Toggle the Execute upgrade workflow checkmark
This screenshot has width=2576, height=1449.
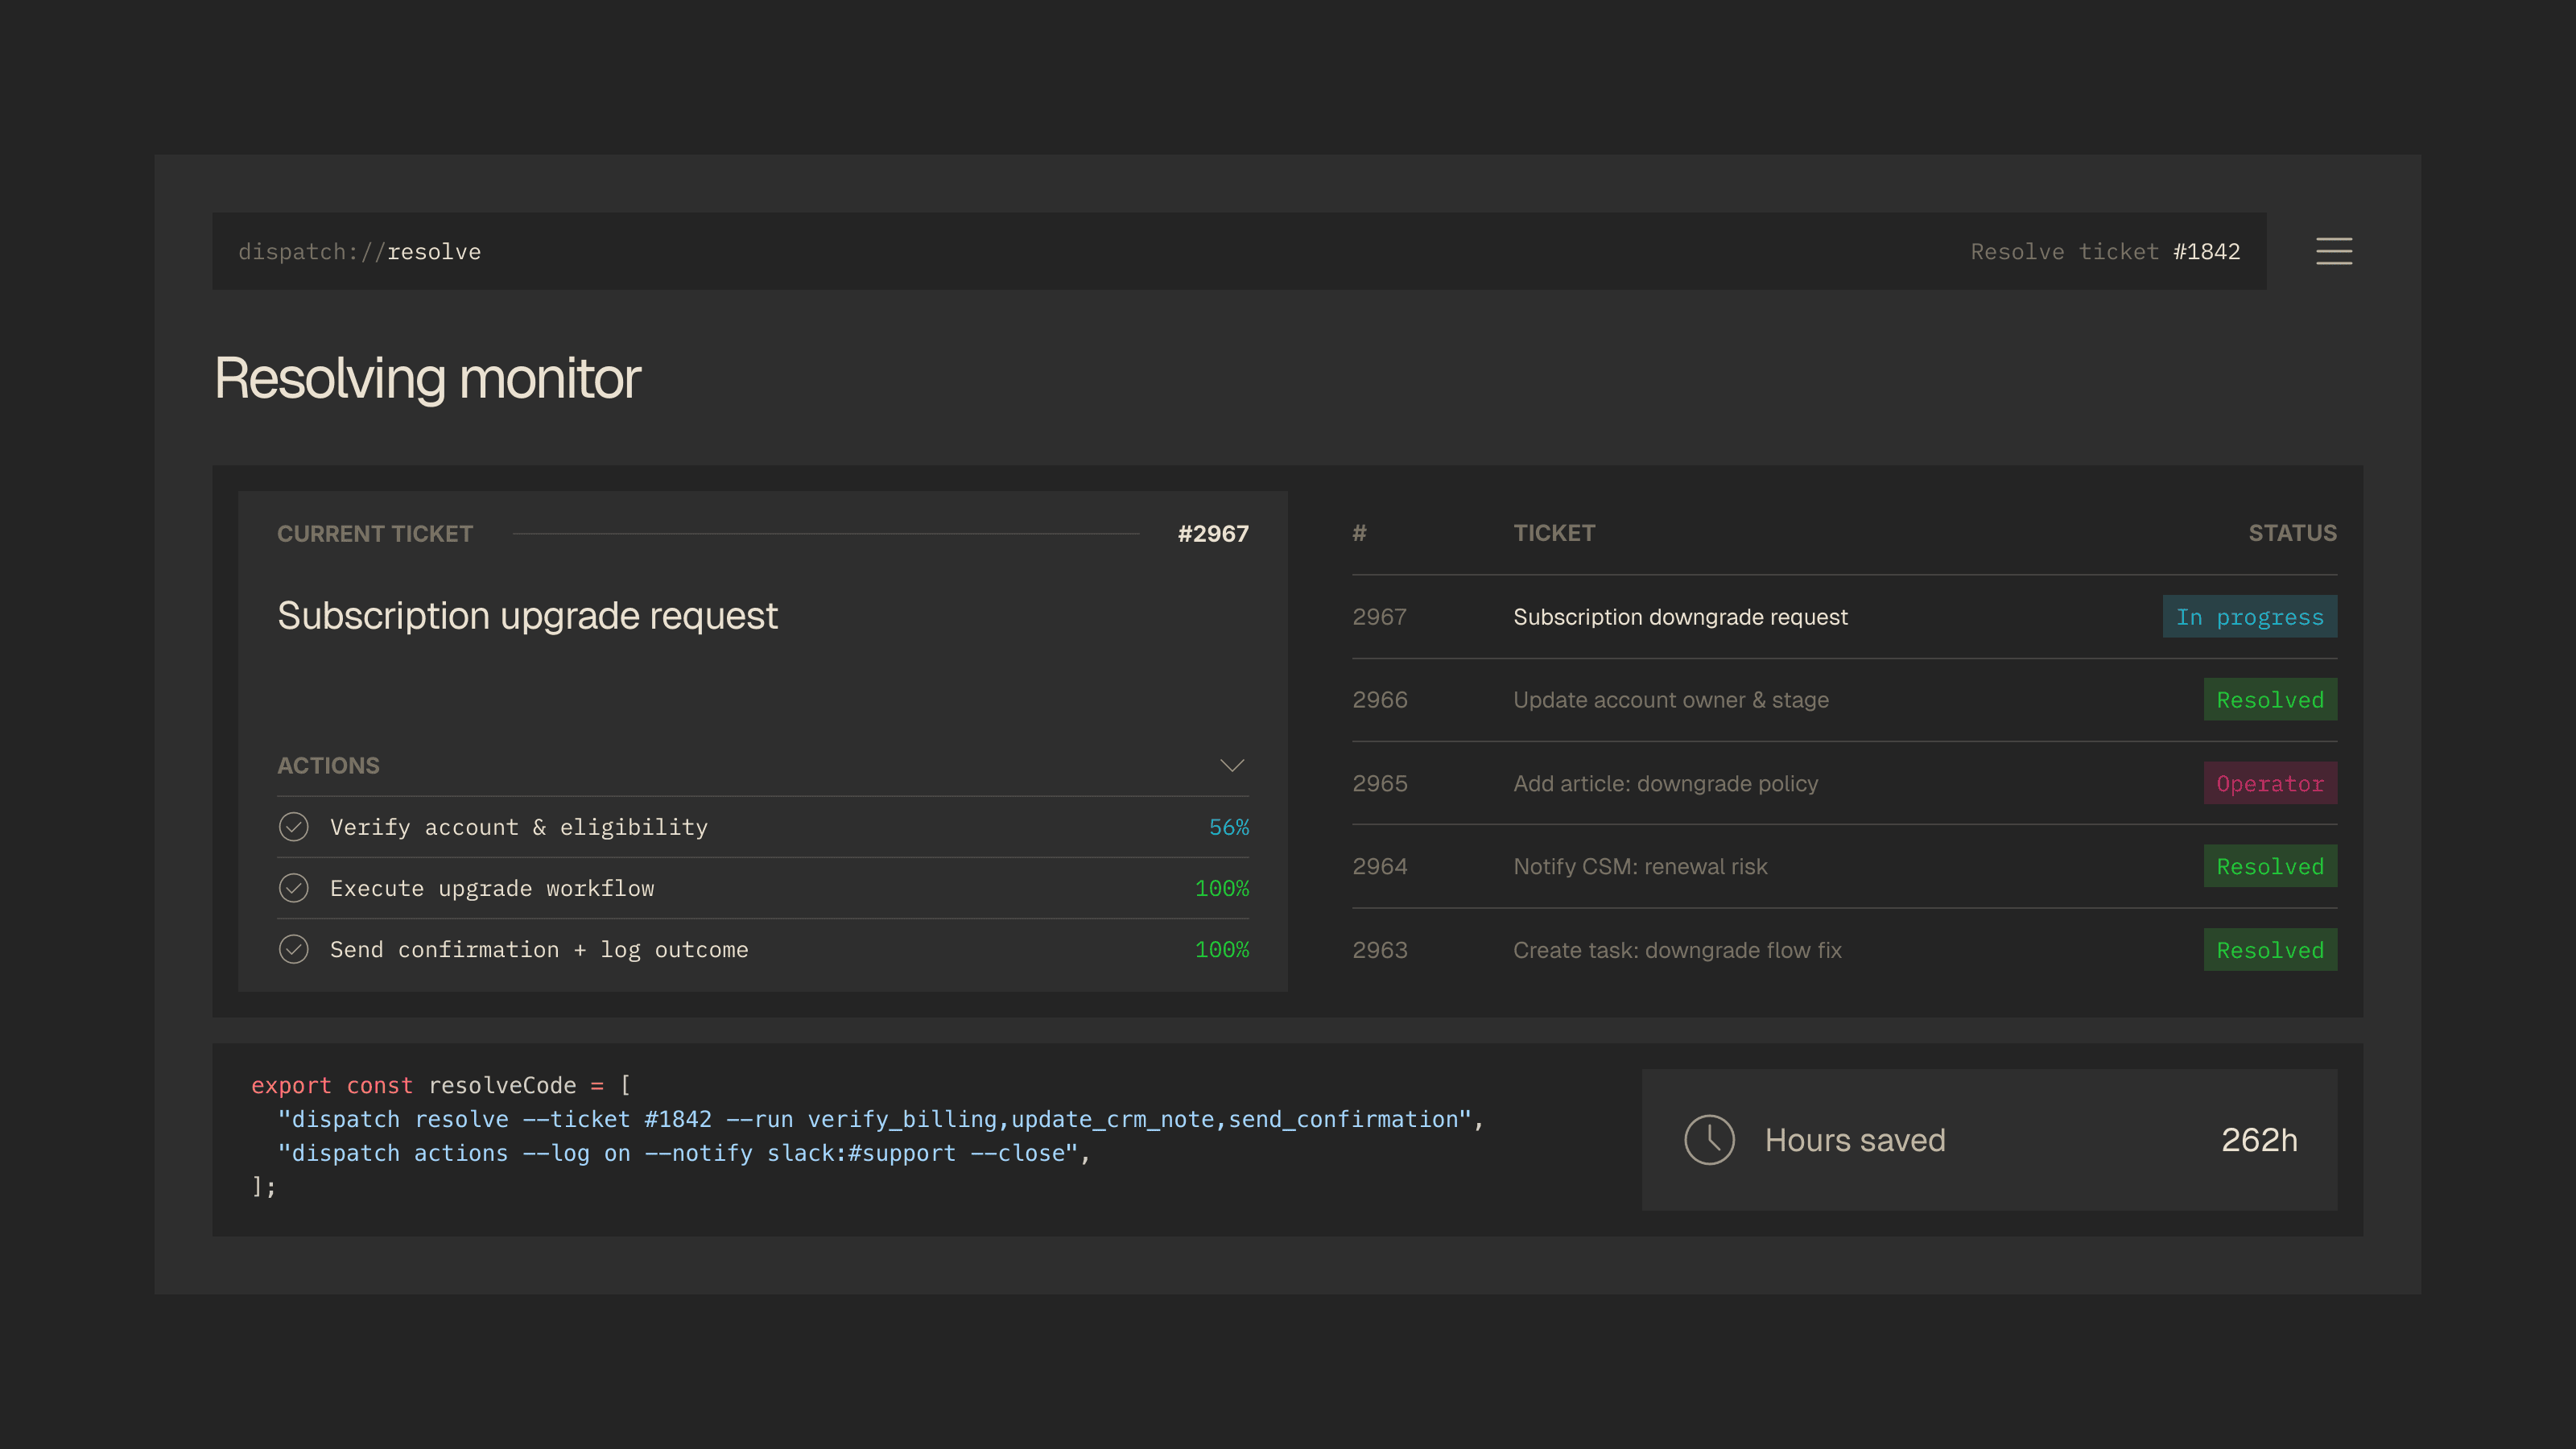[294, 888]
